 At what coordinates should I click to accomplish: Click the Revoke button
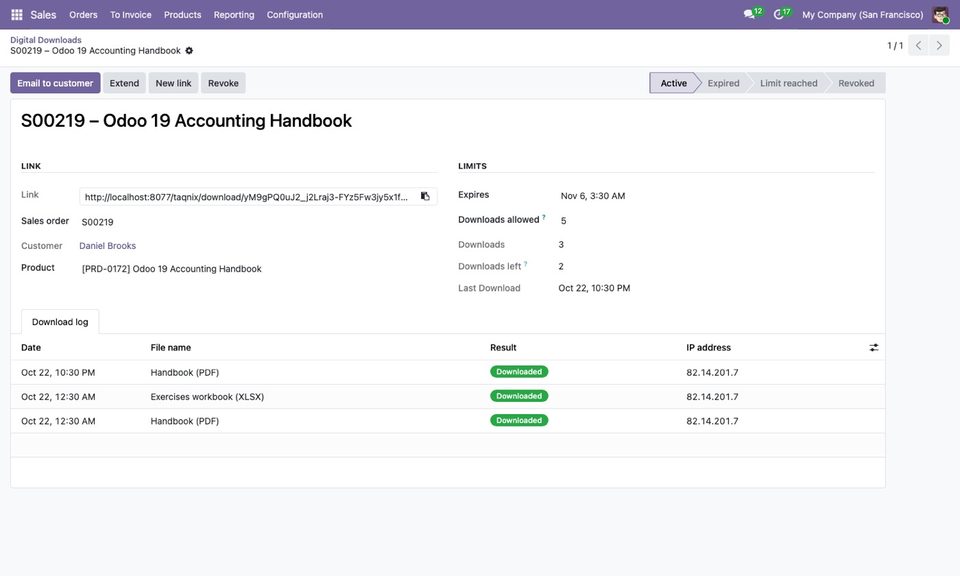pyautogui.click(x=223, y=83)
